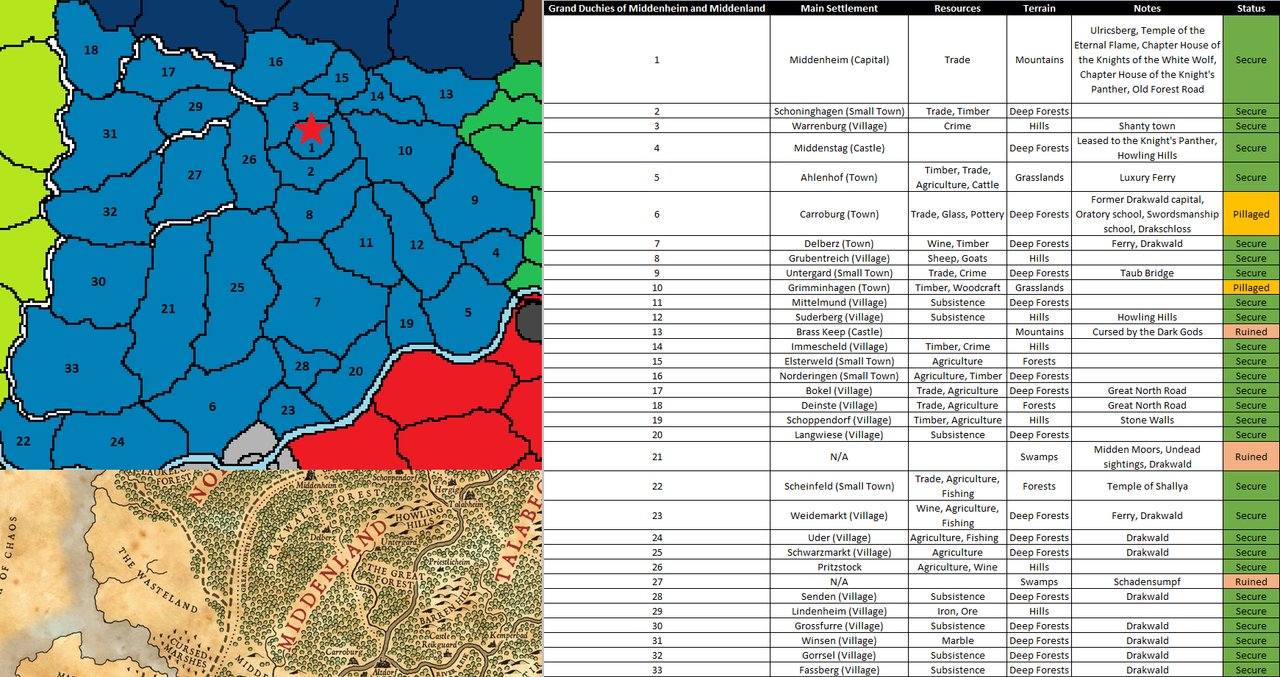This screenshot has height=677, width=1280.
Task: Select region 25 on the blue map
Action: [x=237, y=288]
